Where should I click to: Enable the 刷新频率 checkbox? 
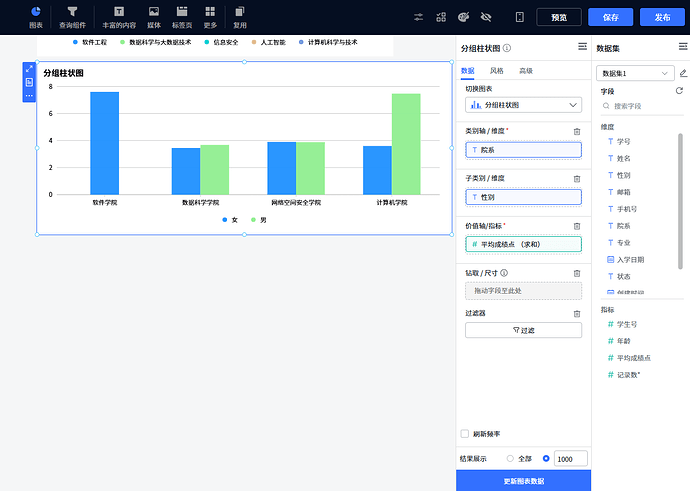tap(464, 434)
